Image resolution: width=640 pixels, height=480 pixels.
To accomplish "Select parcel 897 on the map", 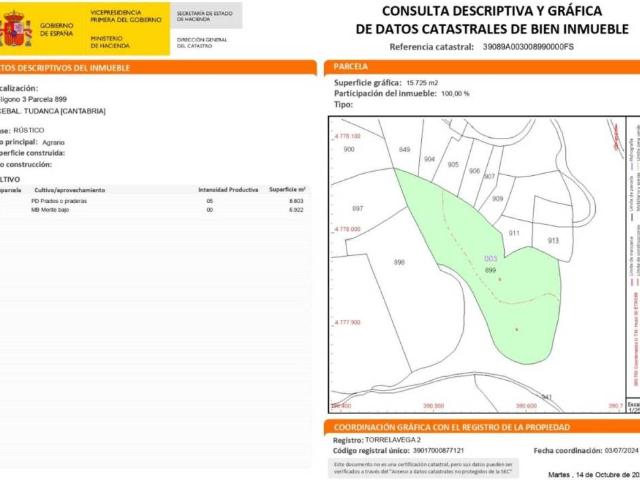I will pyautogui.click(x=357, y=209).
